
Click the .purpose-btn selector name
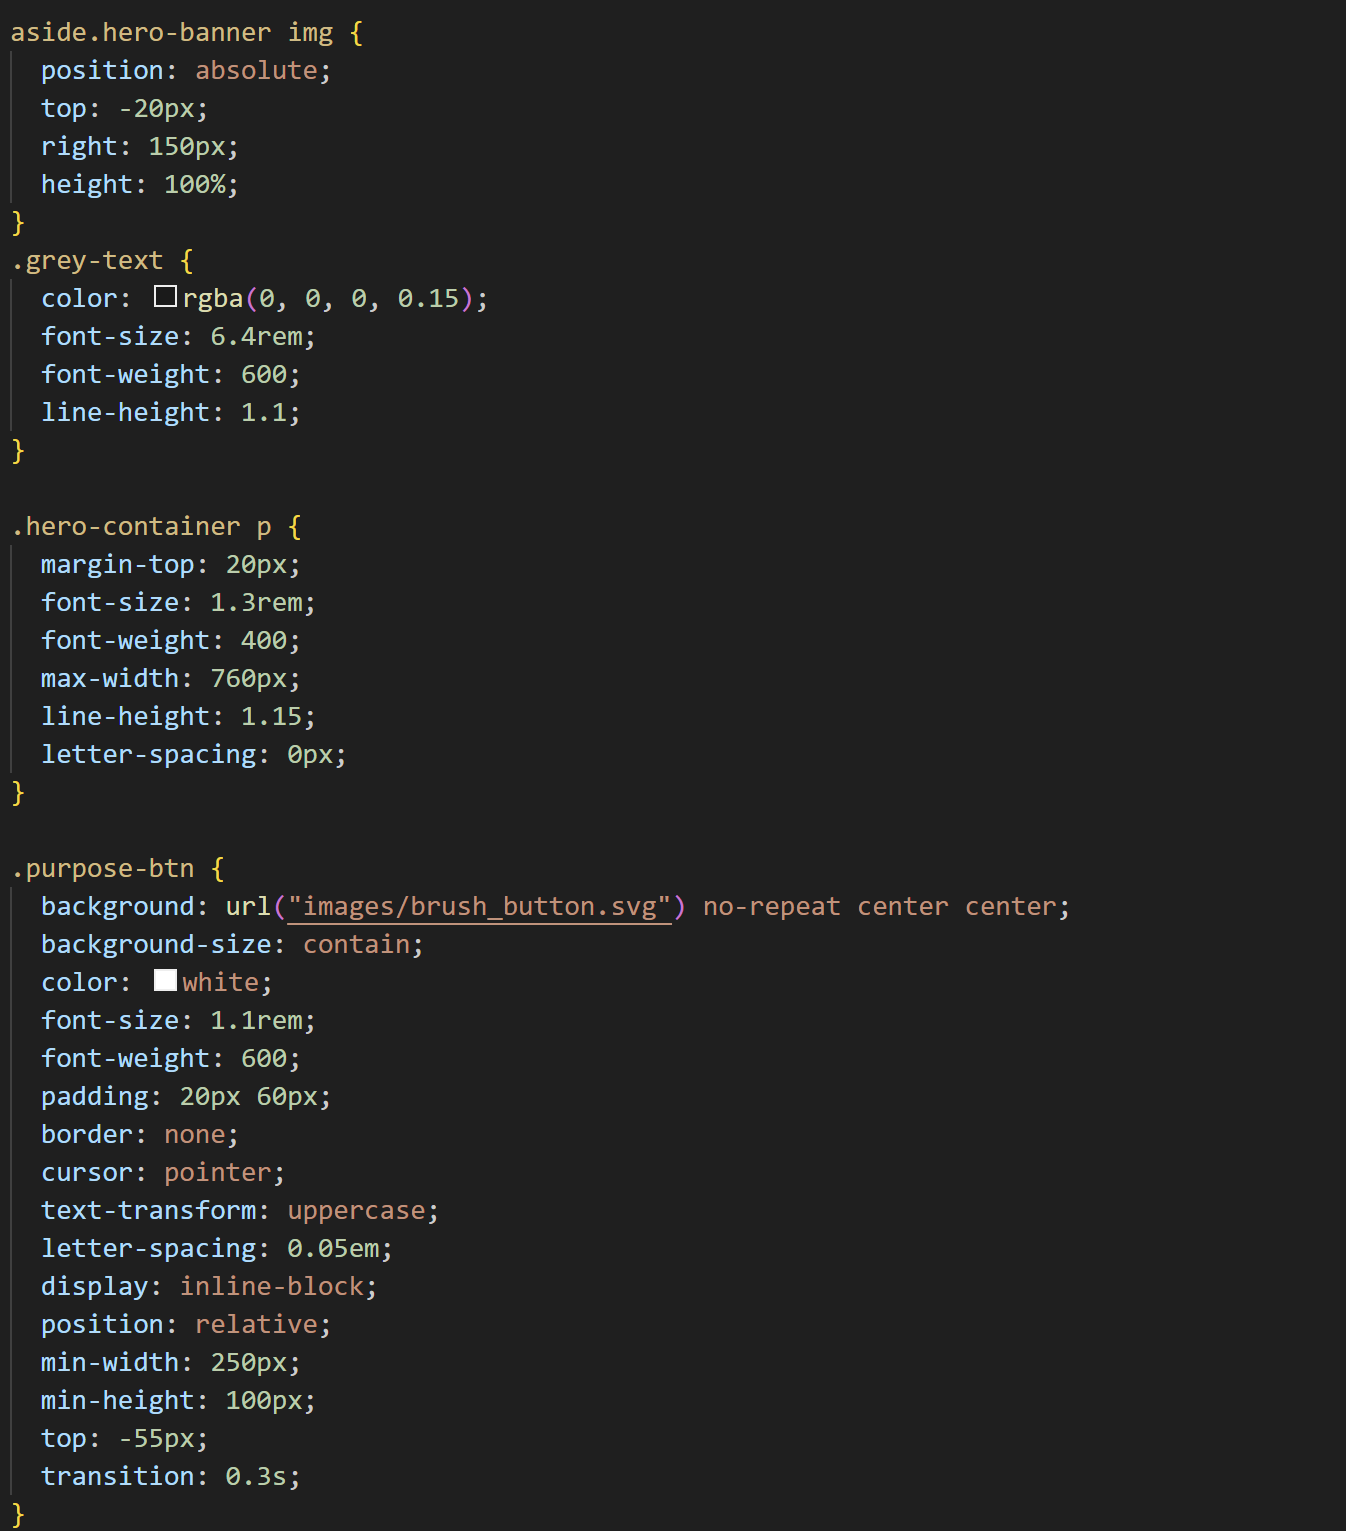(103, 869)
